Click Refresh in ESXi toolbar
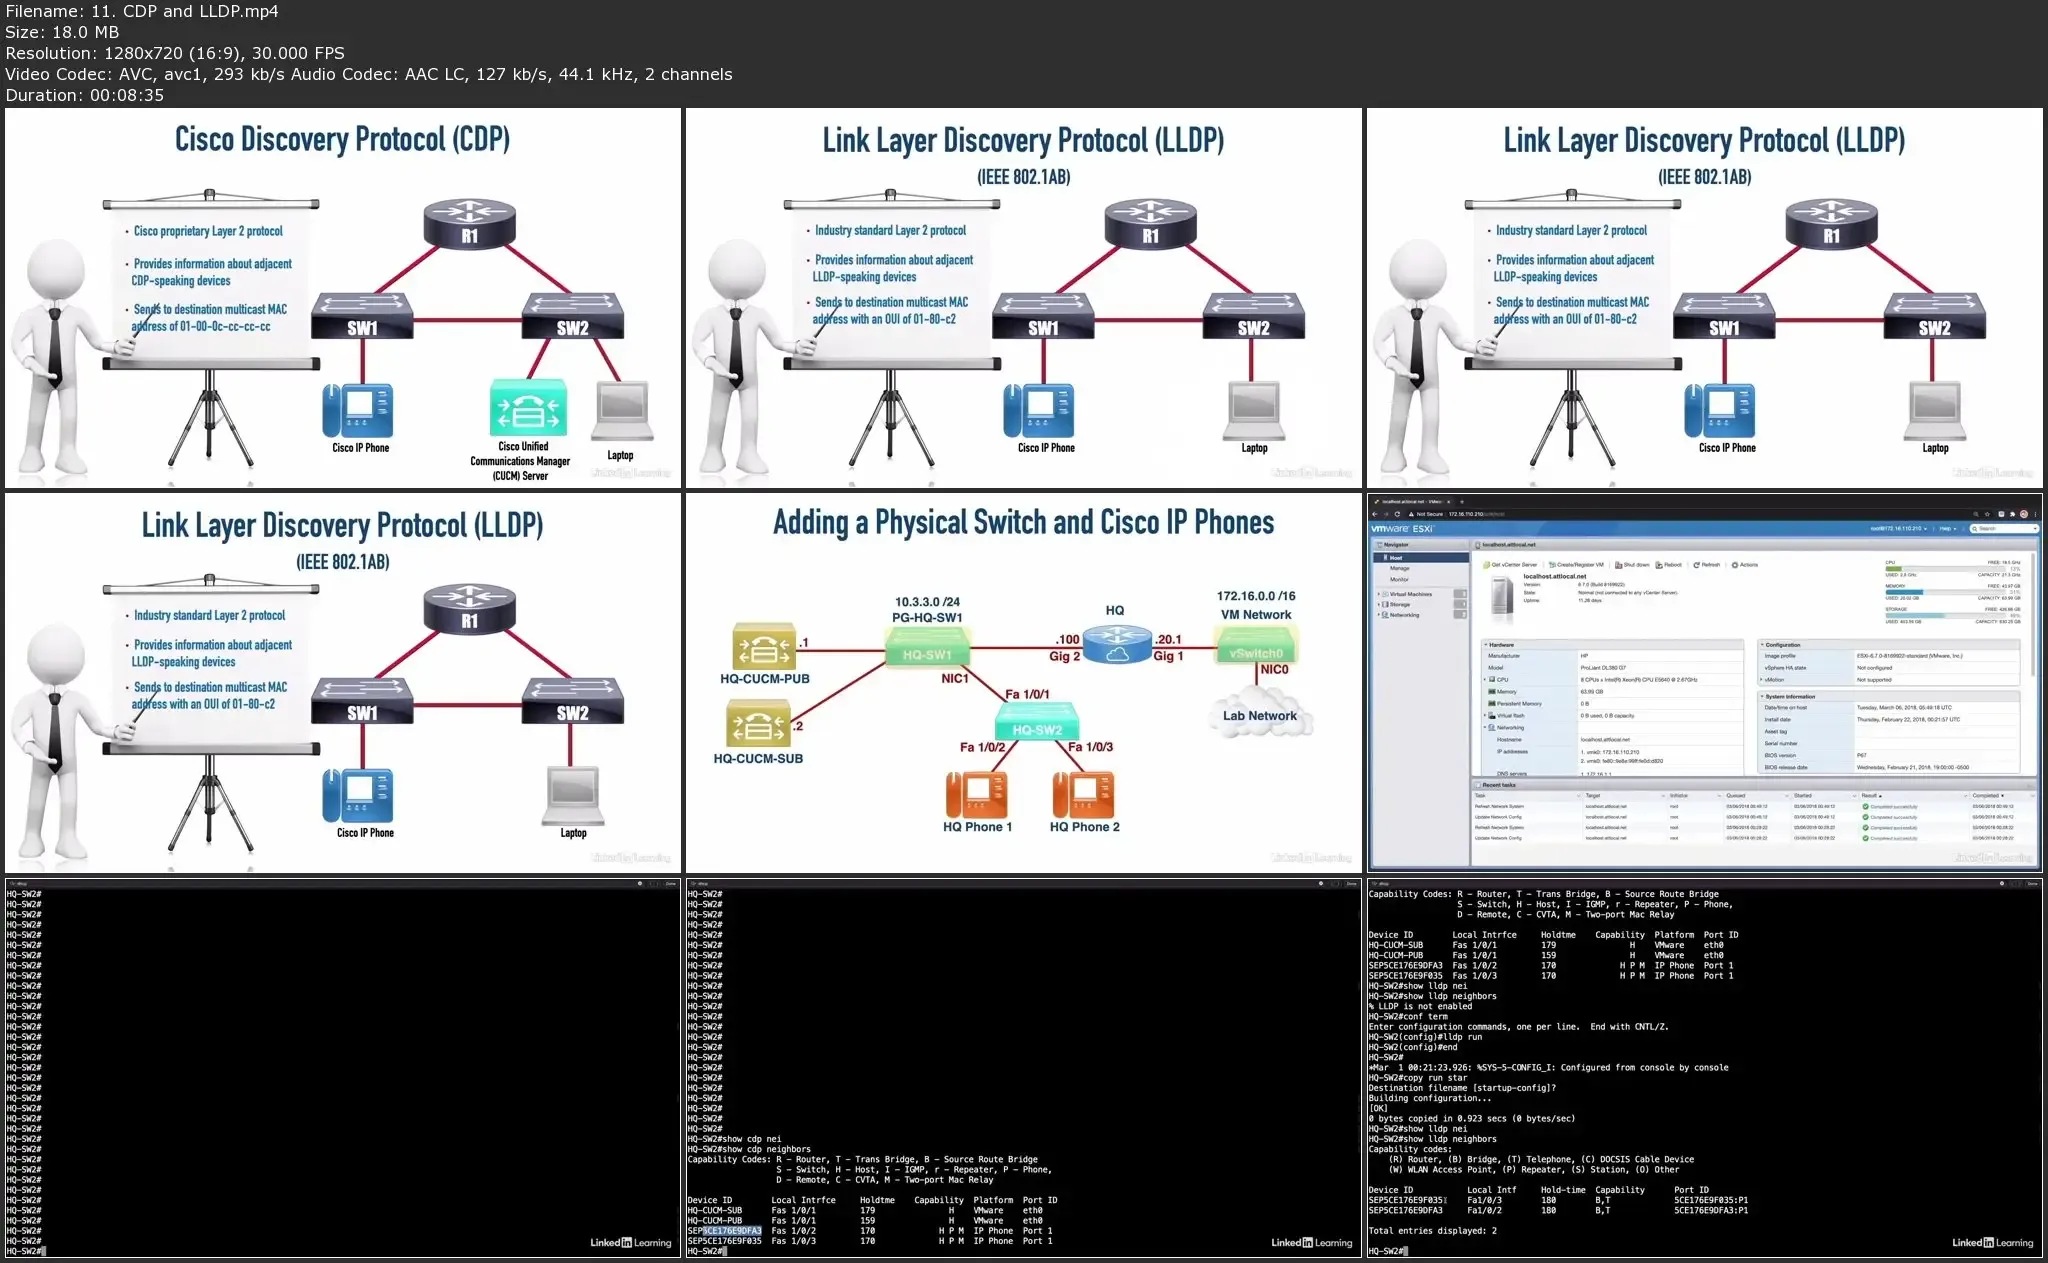This screenshot has width=2048, height=1263. click(1707, 564)
